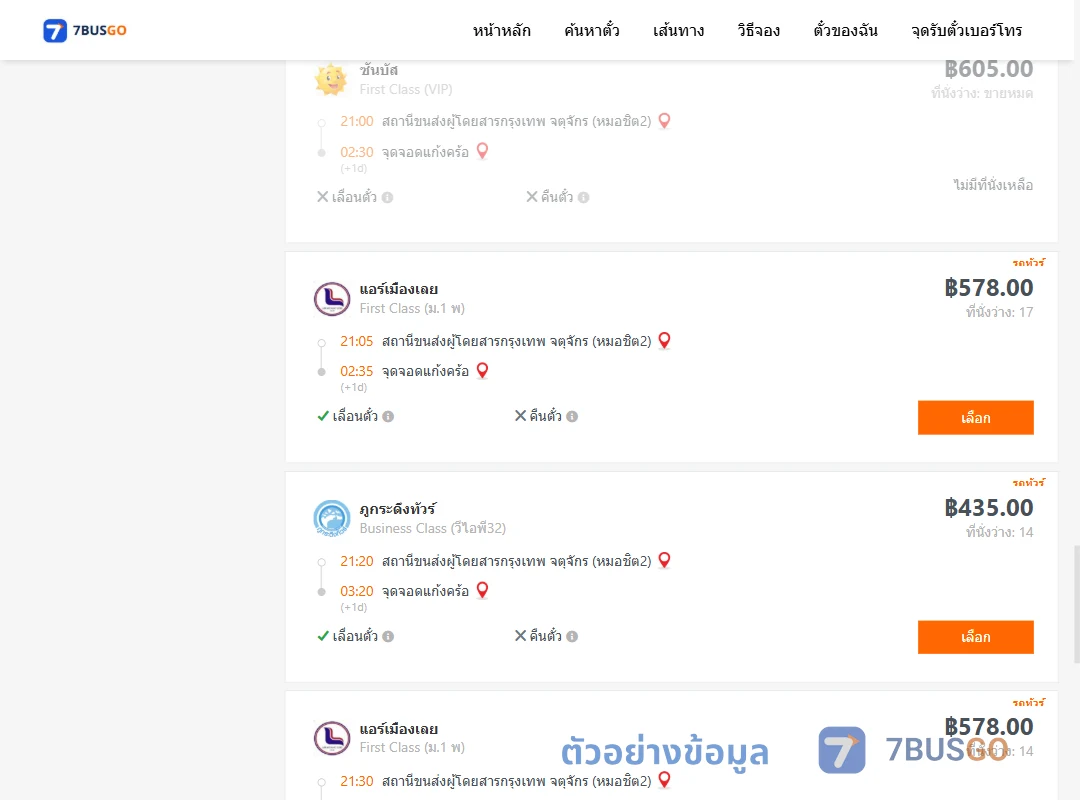The image size is (1080, 800).
Task: Open map pin for 21:05 departure station
Action: (x=665, y=340)
